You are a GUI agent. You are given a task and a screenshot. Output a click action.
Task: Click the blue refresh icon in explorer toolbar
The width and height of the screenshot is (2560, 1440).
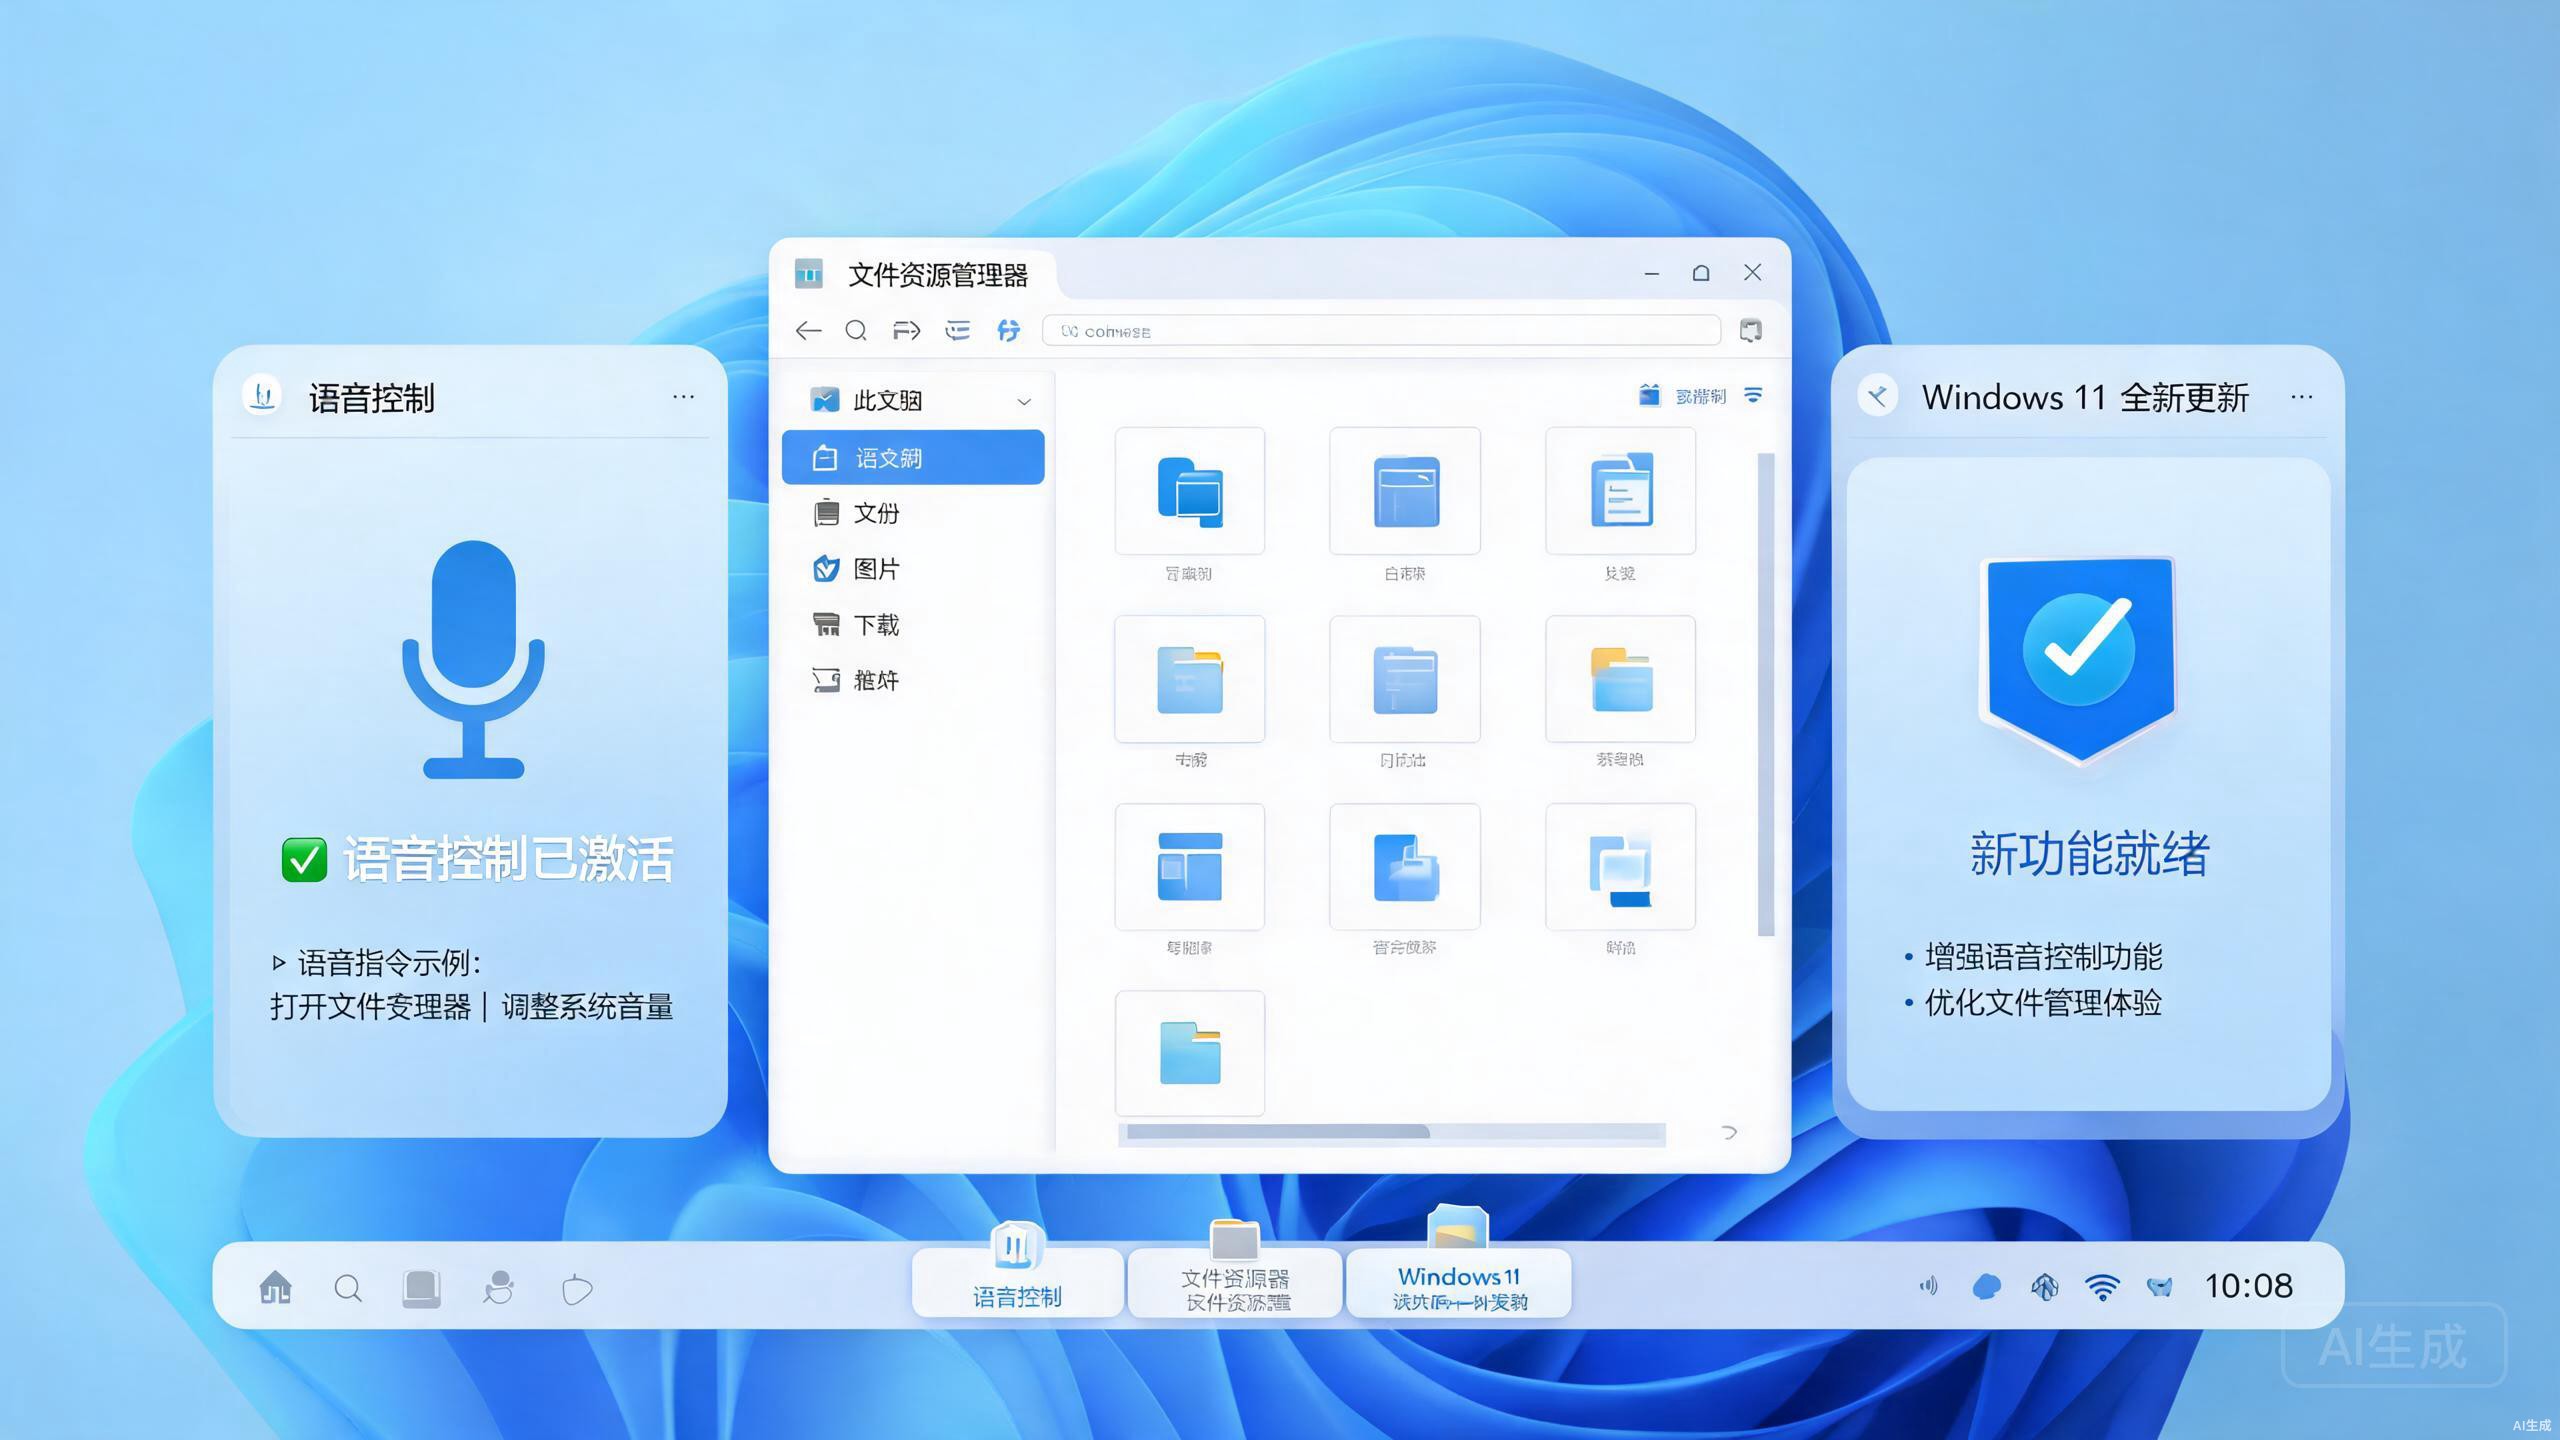[x=1008, y=331]
